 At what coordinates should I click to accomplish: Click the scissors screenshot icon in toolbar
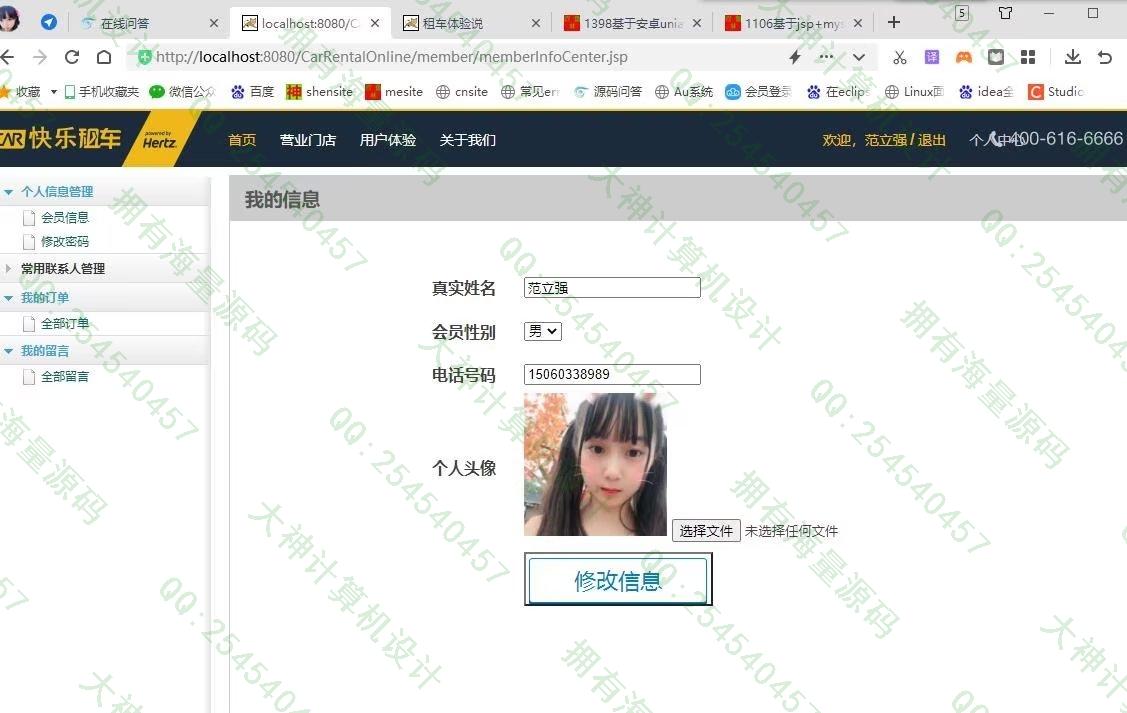coord(900,57)
